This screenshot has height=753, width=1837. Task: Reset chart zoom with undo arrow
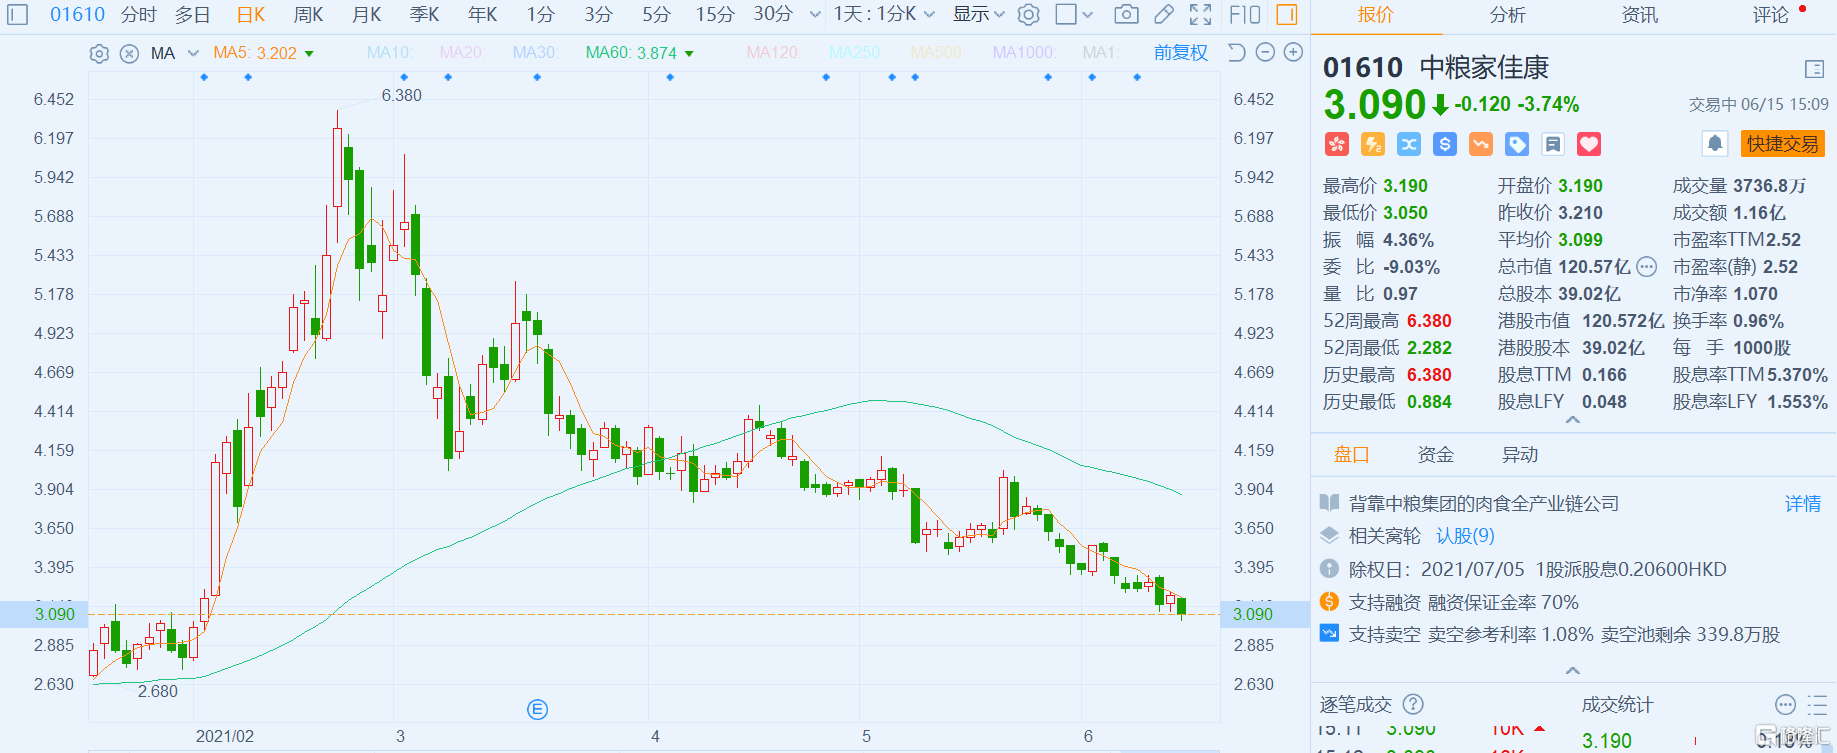1237,52
